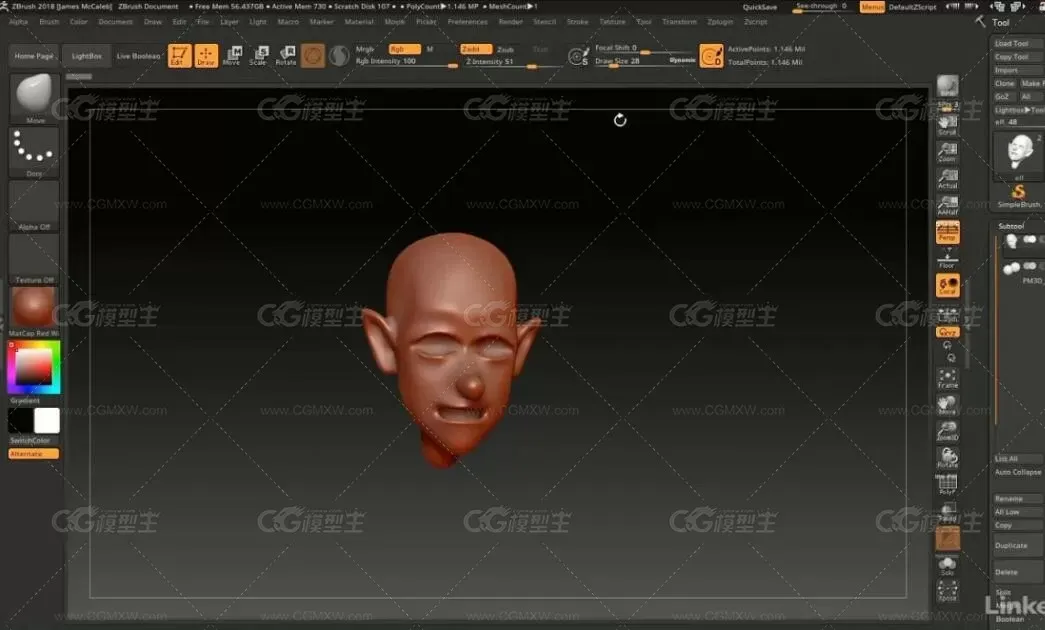The height and width of the screenshot is (630, 1045).
Task: Open the Color menu
Action: (x=79, y=22)
